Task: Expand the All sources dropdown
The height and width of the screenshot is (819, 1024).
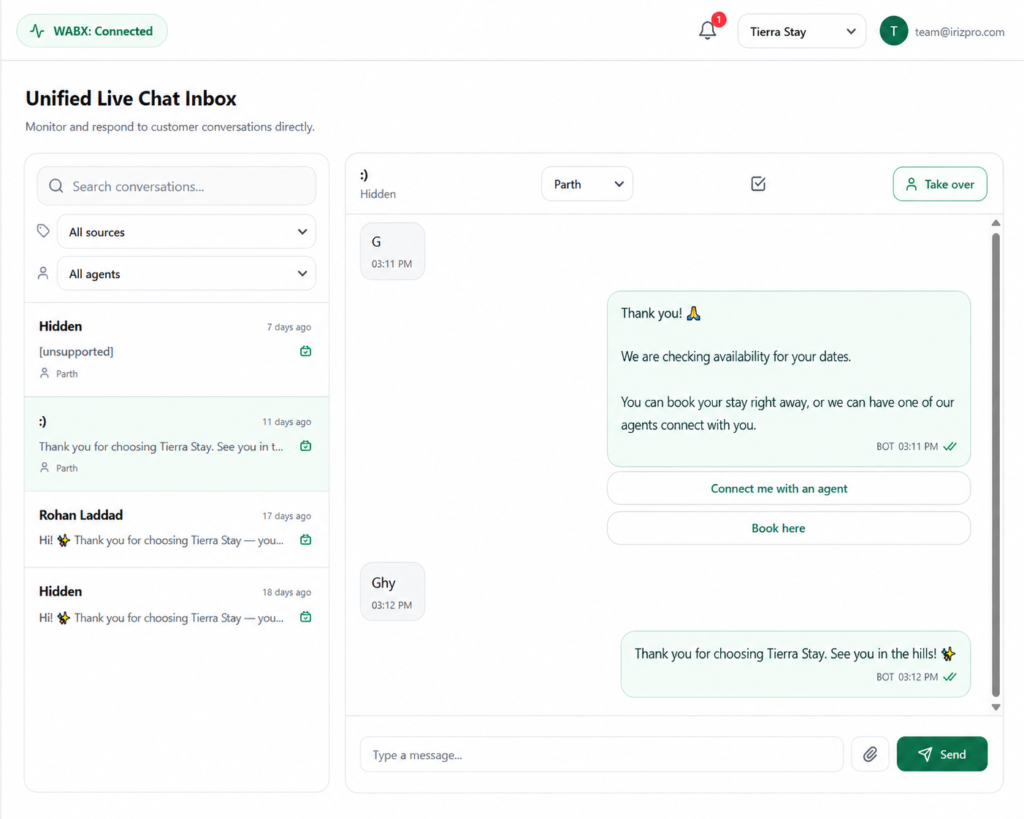Action: pos(186,232)
